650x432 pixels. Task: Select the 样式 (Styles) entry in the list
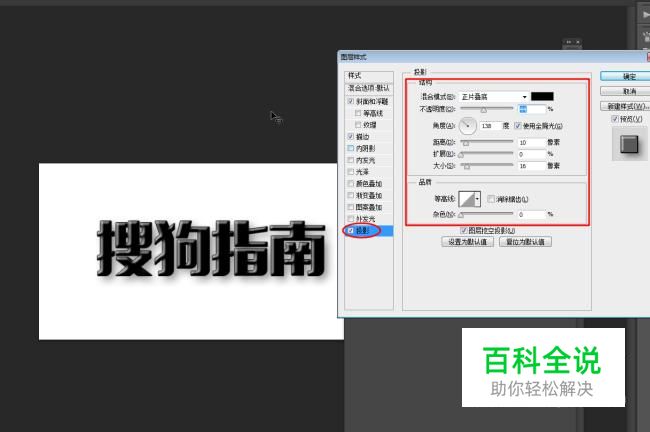(369, 76)
